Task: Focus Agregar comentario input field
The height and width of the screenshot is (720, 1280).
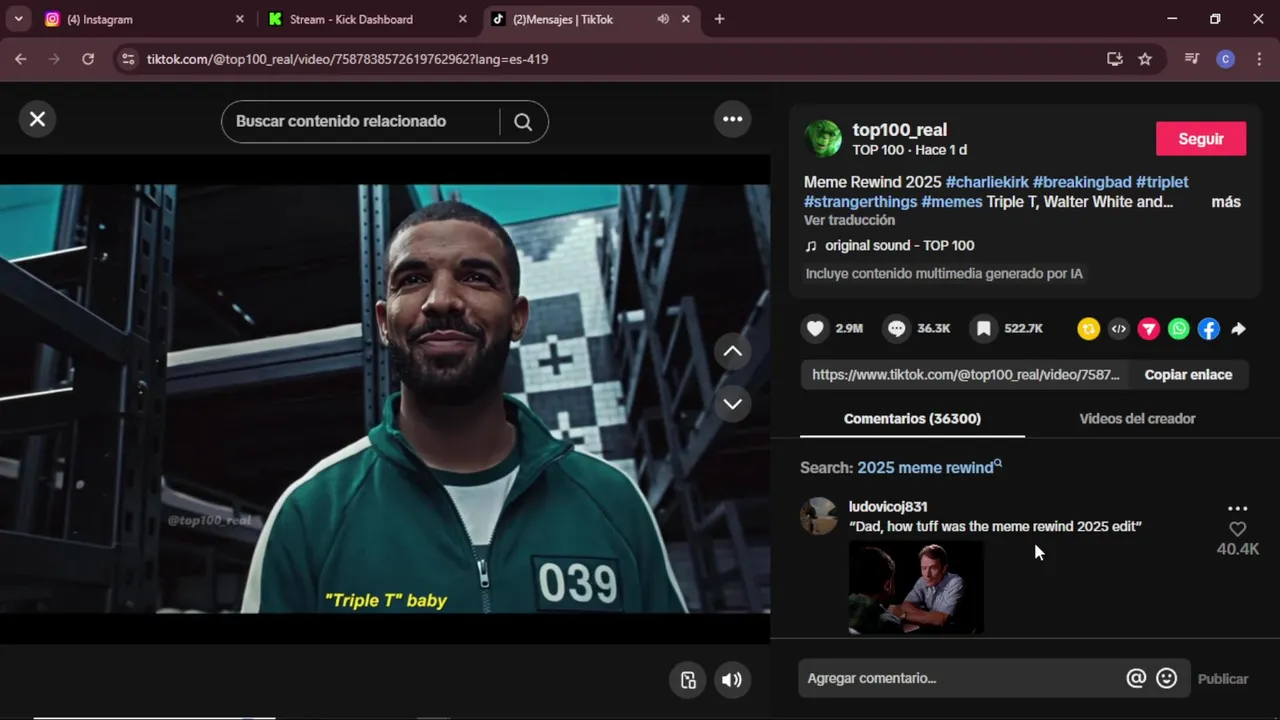Action: [x=960, y=678]
